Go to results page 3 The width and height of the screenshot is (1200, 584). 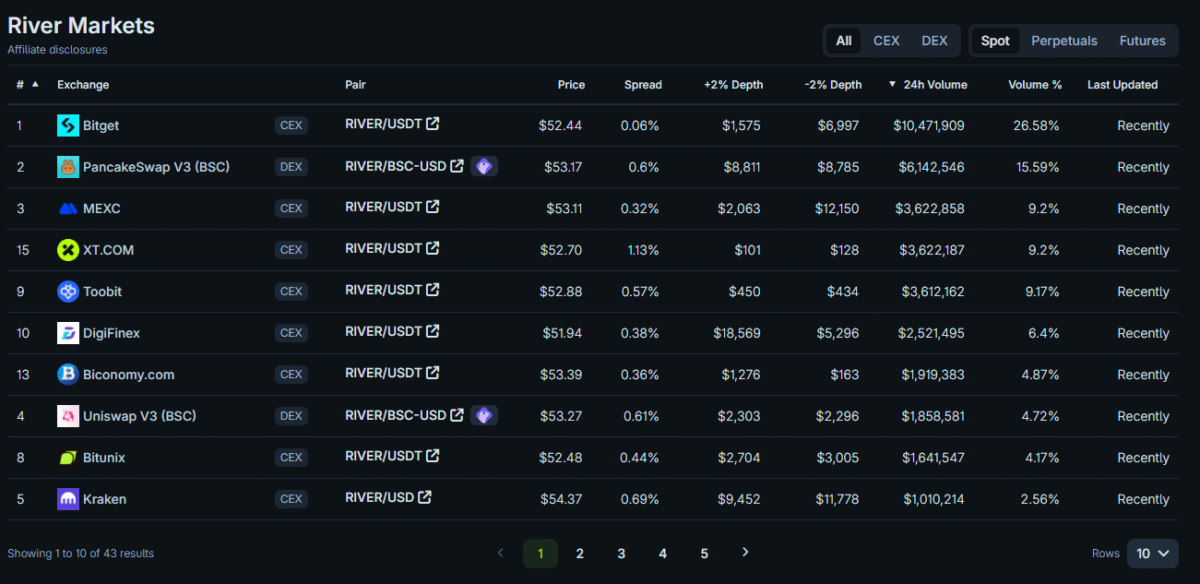coord(621,553)
